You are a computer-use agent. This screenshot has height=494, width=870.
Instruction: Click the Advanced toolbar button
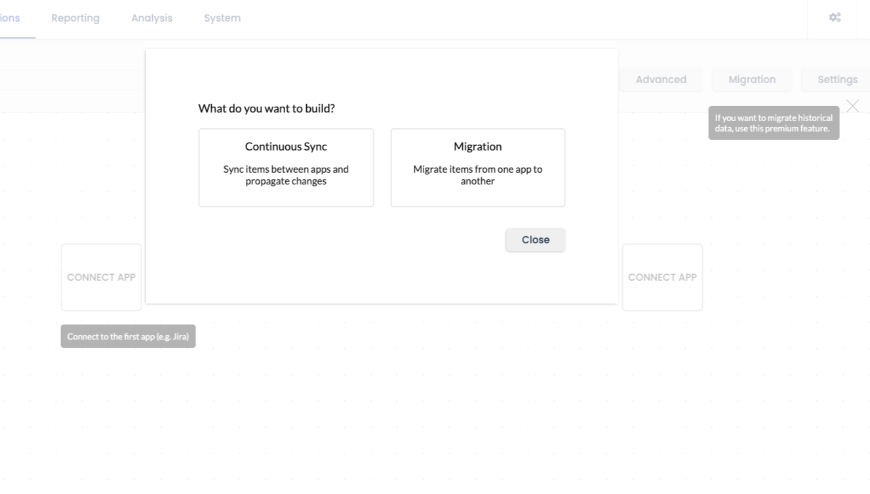tap(661, 80)
